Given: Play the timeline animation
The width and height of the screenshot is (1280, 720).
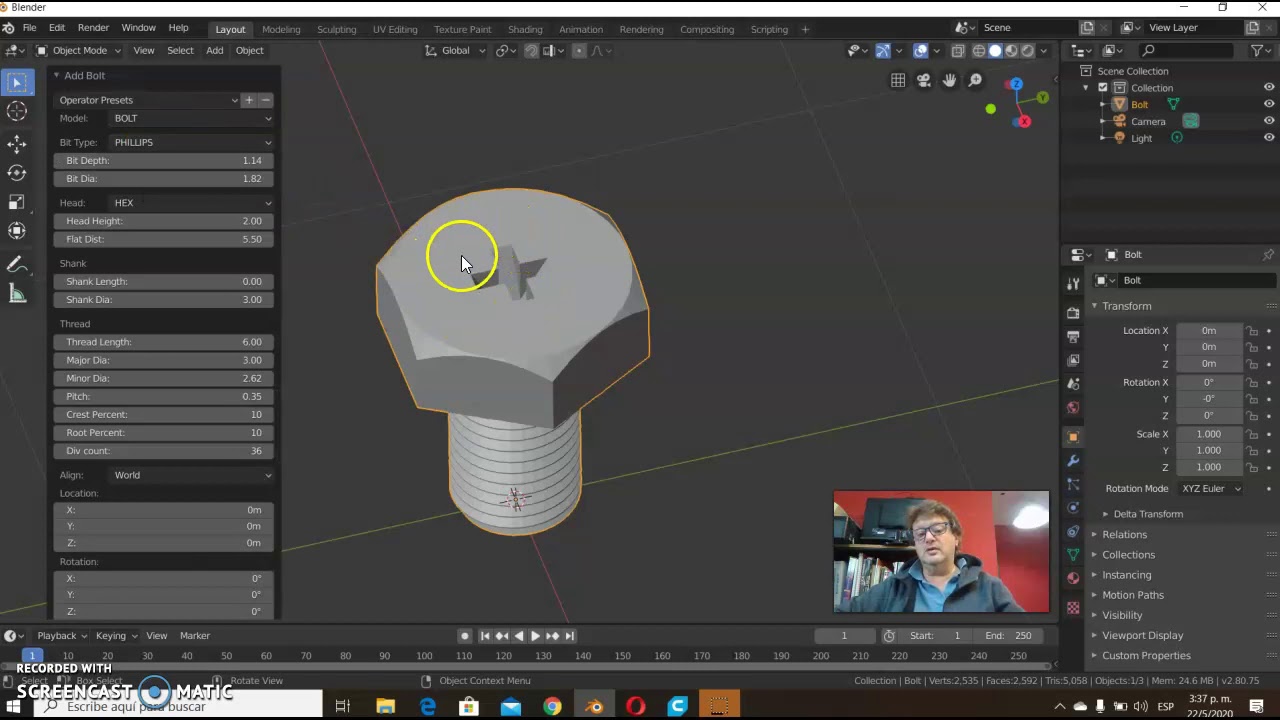Looking at the screenshot, I should click(x=535, y=636).
